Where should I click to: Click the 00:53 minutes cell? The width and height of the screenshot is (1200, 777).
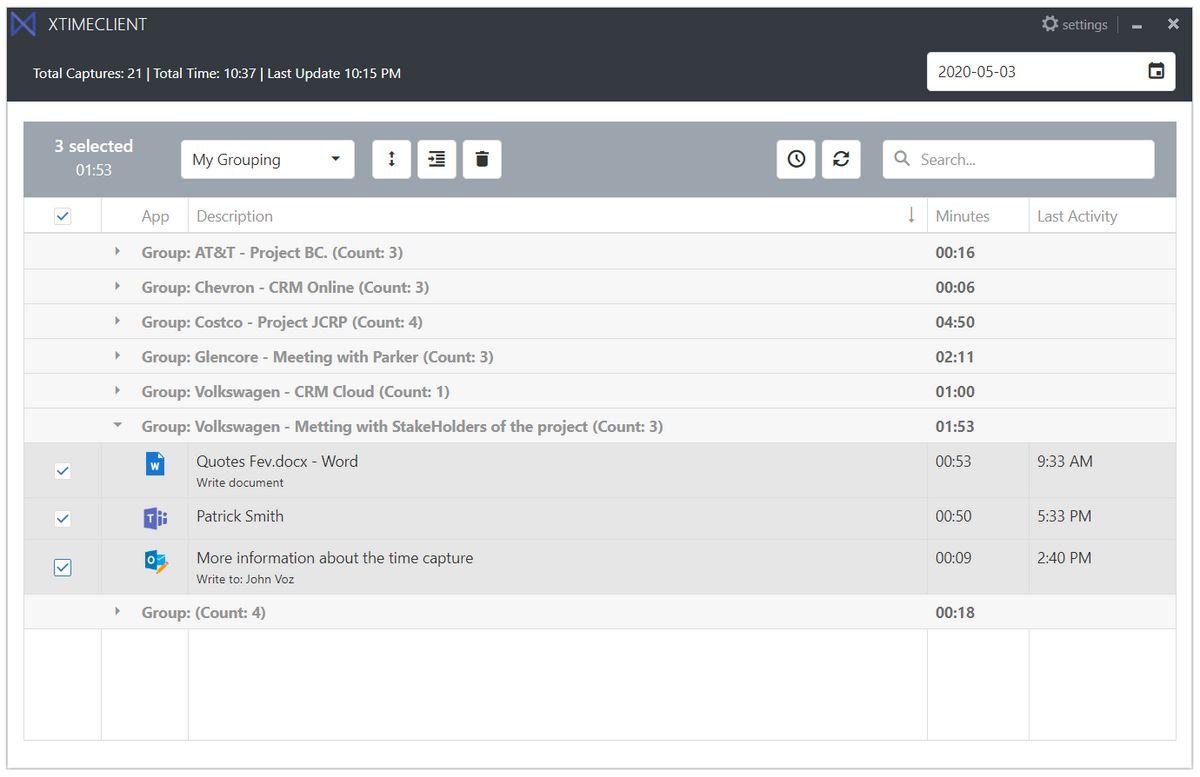tap(953, 461)
